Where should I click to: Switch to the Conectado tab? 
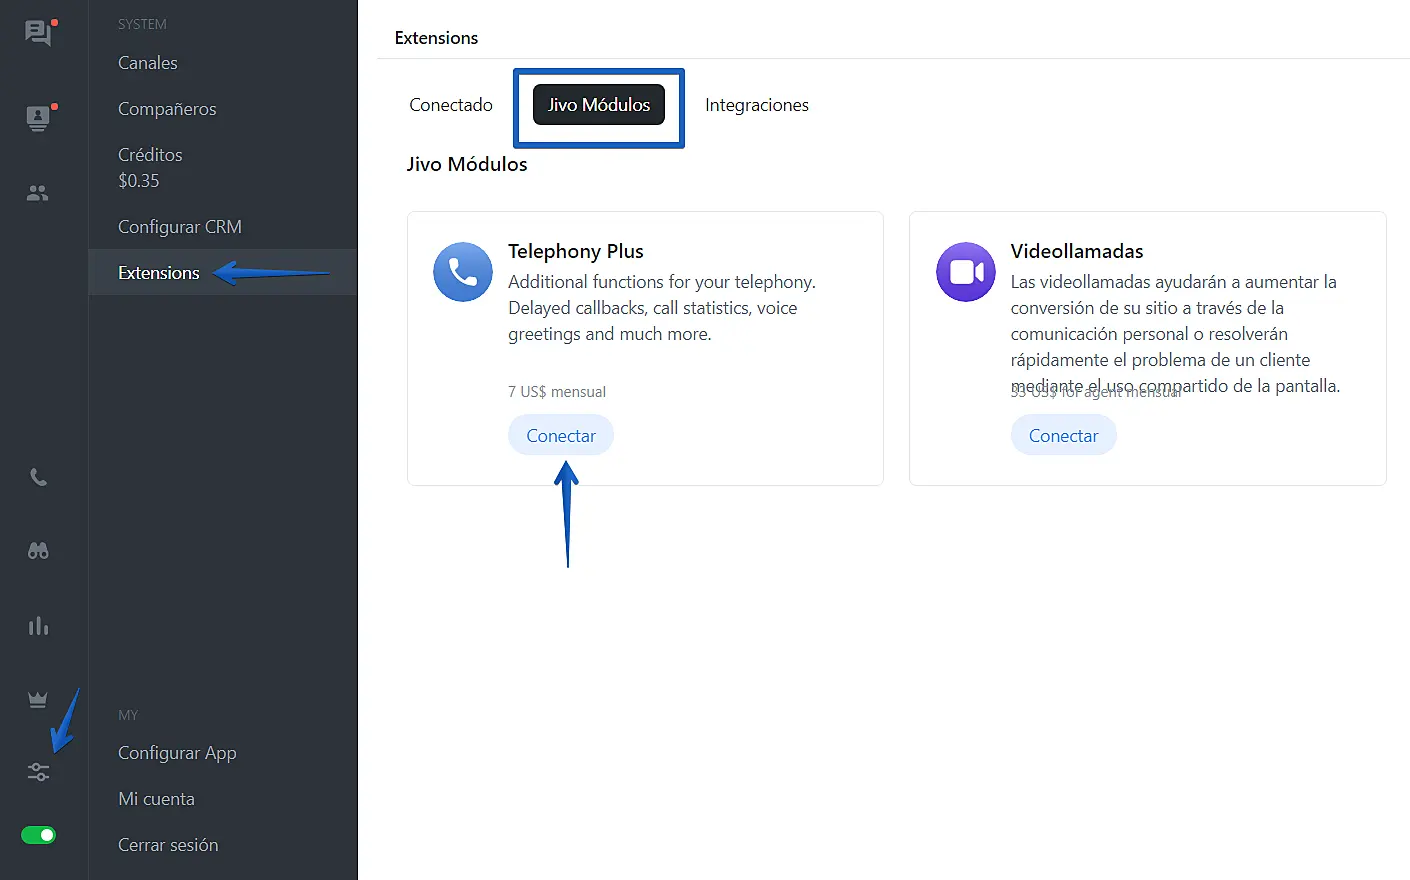(451, 105)
